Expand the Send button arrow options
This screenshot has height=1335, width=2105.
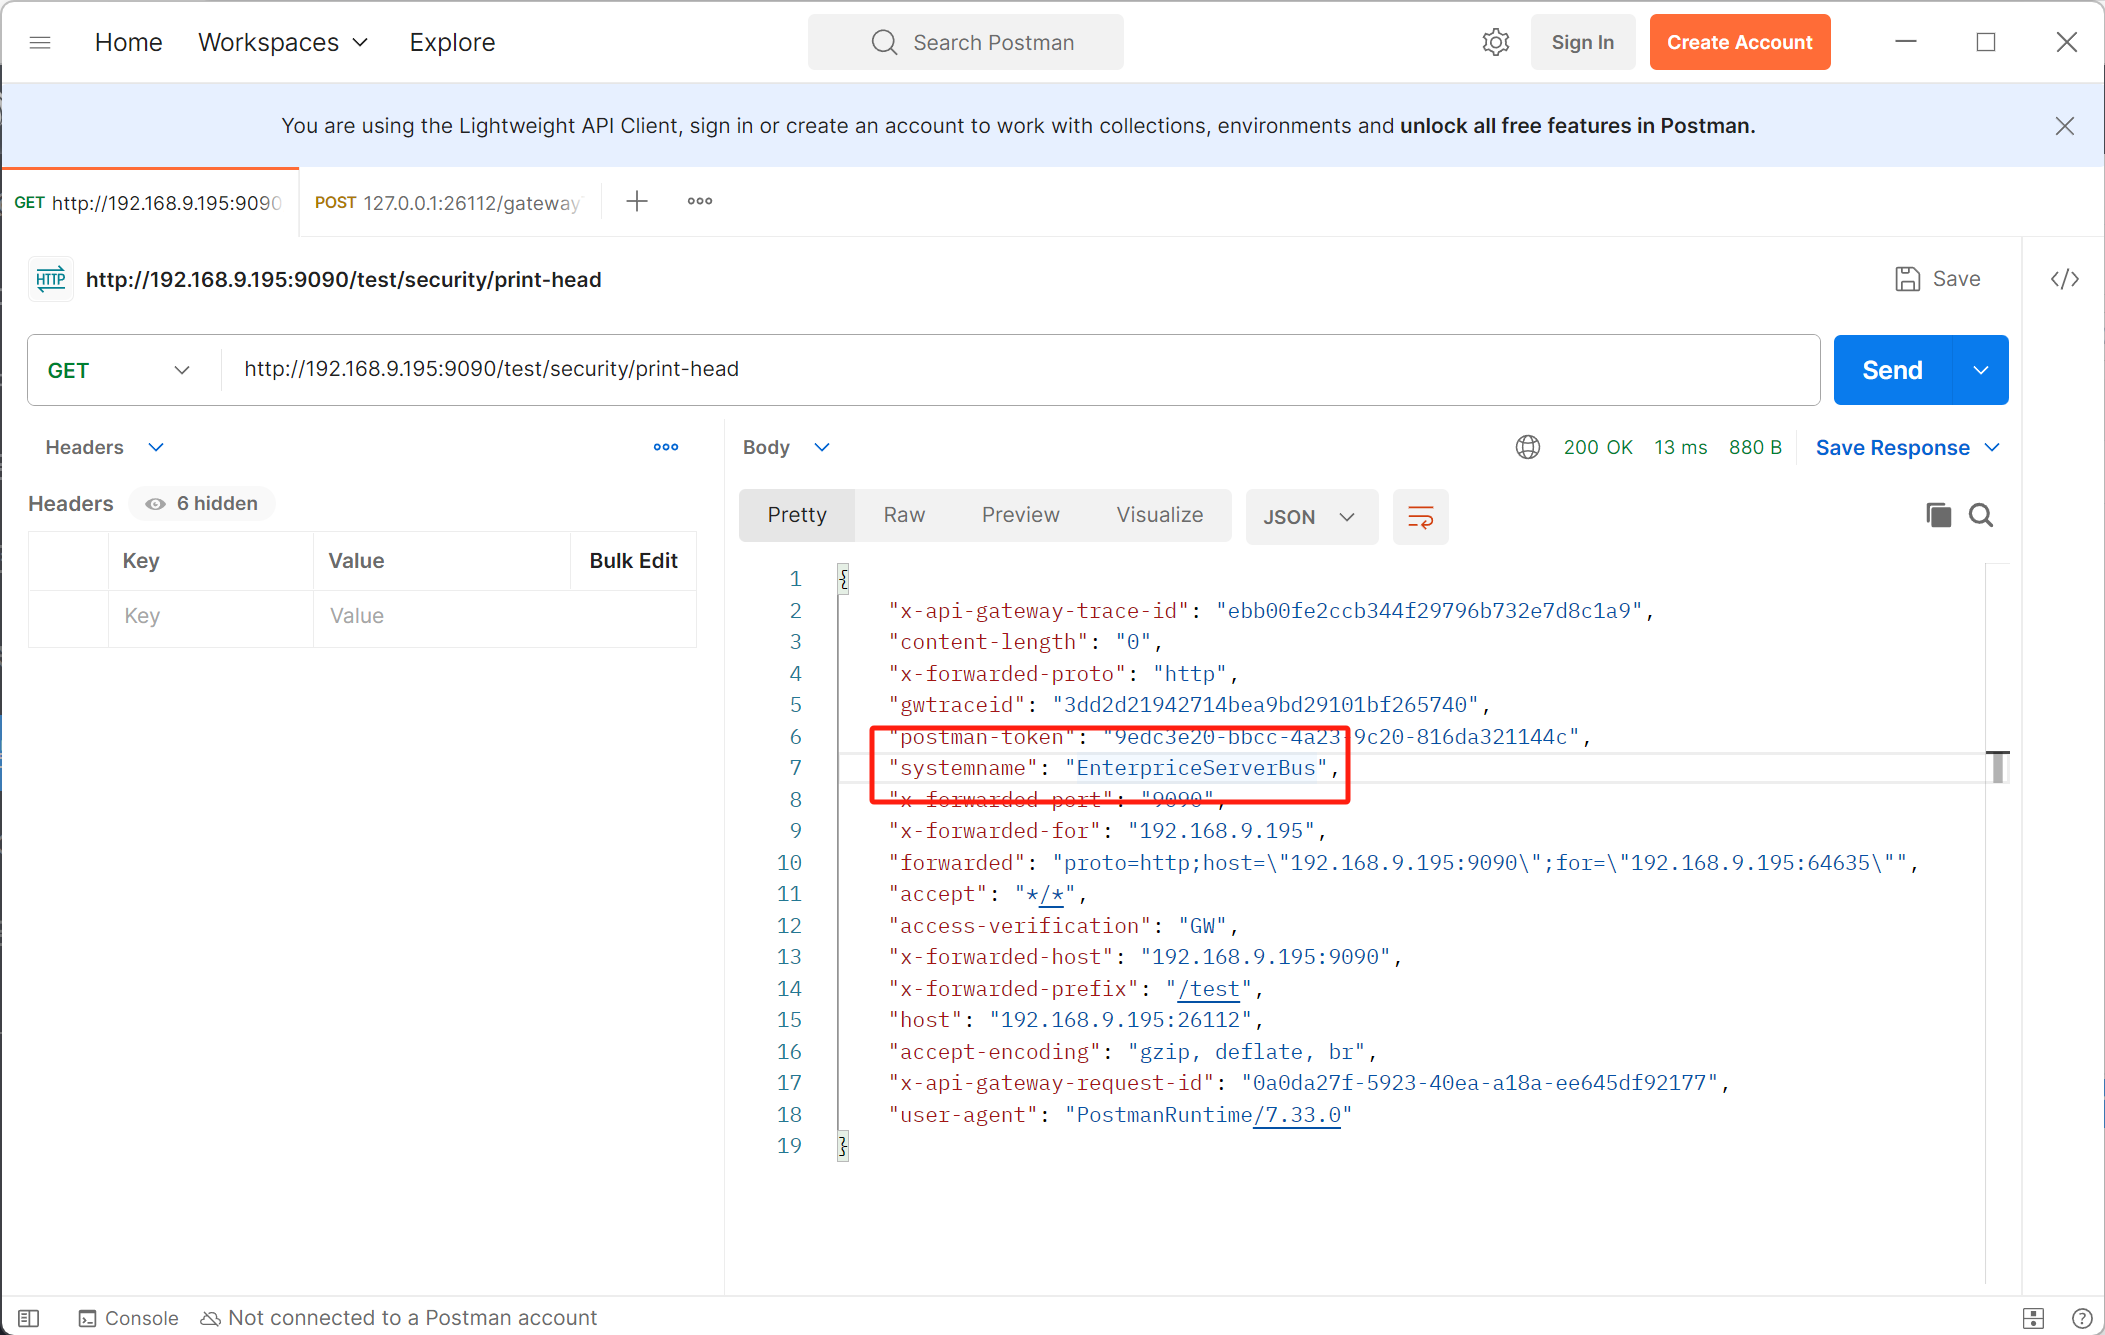(x=1980, y=370)
